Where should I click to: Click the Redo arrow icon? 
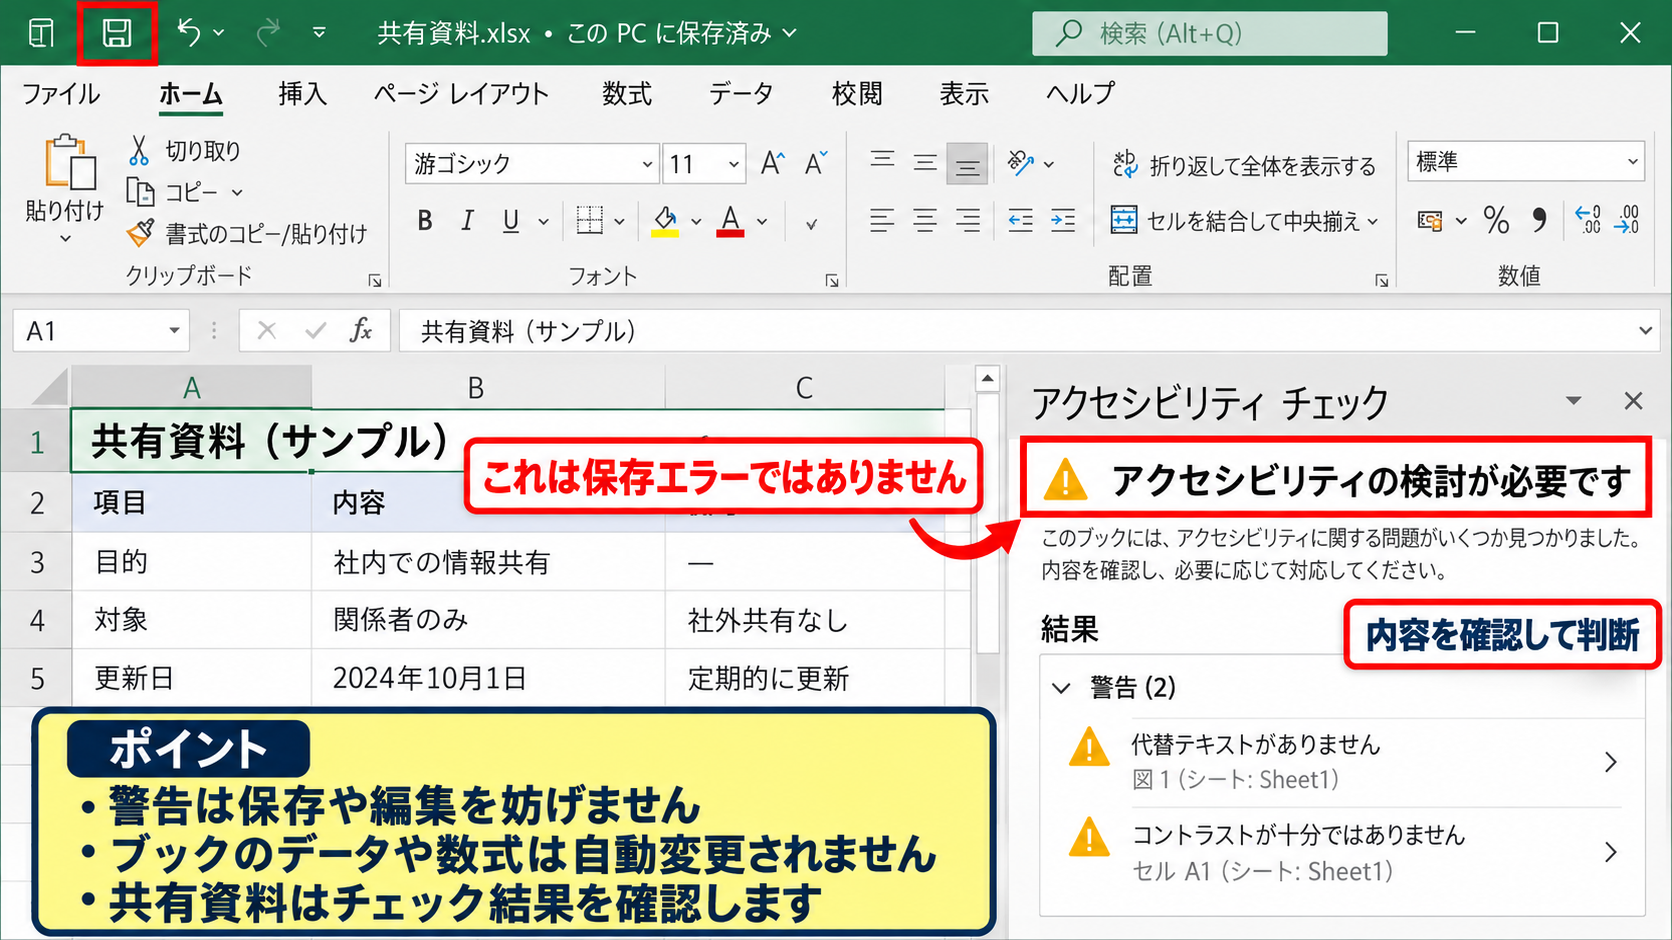pos(268,33)
